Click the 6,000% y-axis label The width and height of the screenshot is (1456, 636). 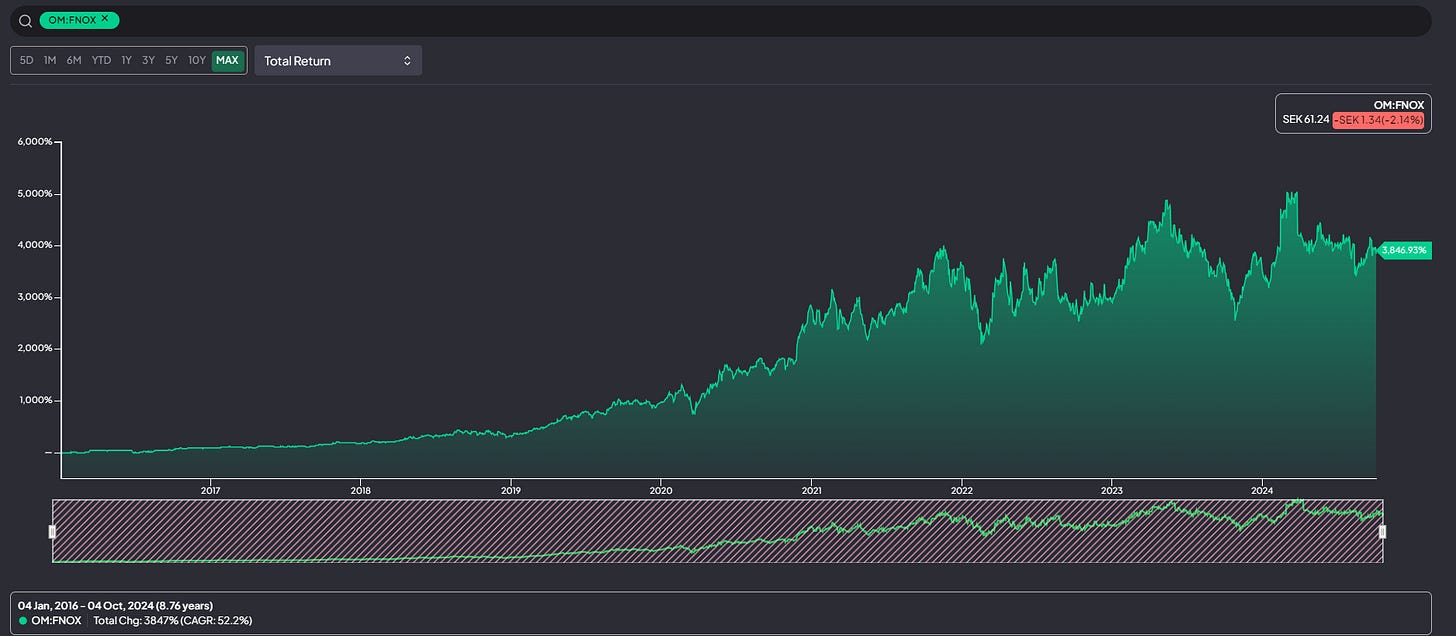[34, 142]
